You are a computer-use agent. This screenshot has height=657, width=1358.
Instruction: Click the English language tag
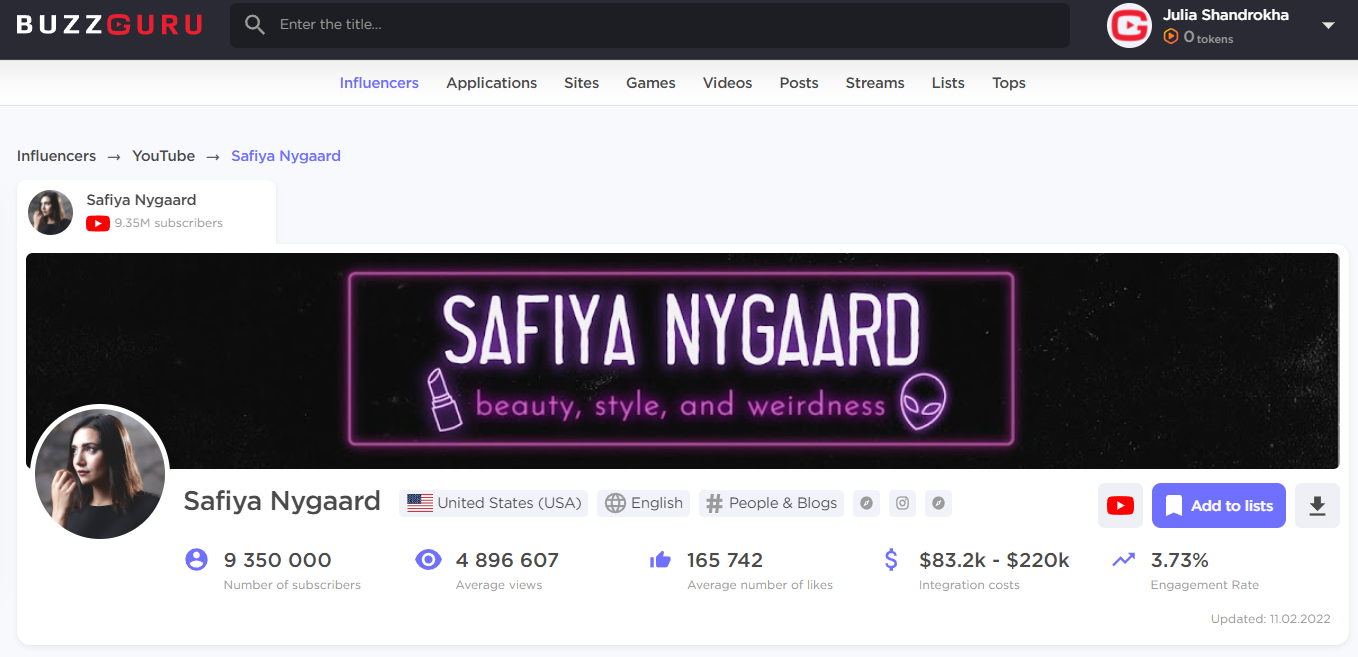point(645,503)
